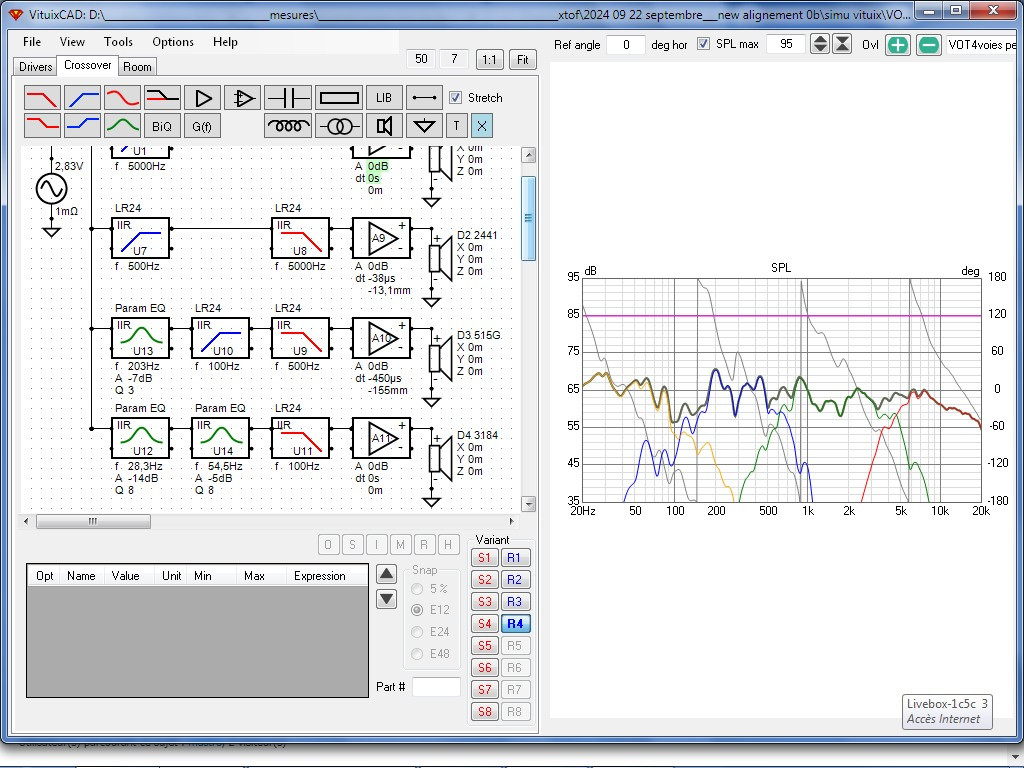Move parameter row up with arrow
The width and height of the screenshot is (1024, 768).
click(387, 574)
